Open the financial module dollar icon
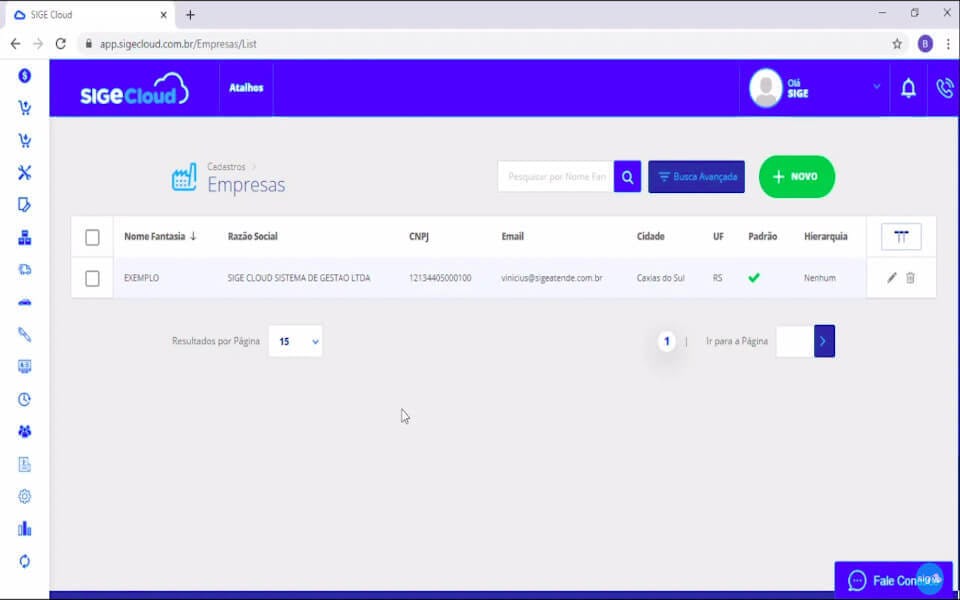This screenshot has height=600, width=960. point(24,75)
